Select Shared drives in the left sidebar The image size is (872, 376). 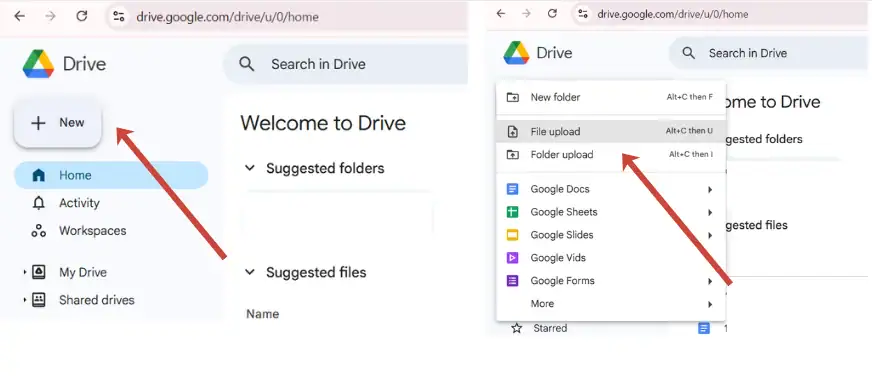pyautogui.click(x=97, y=300)
